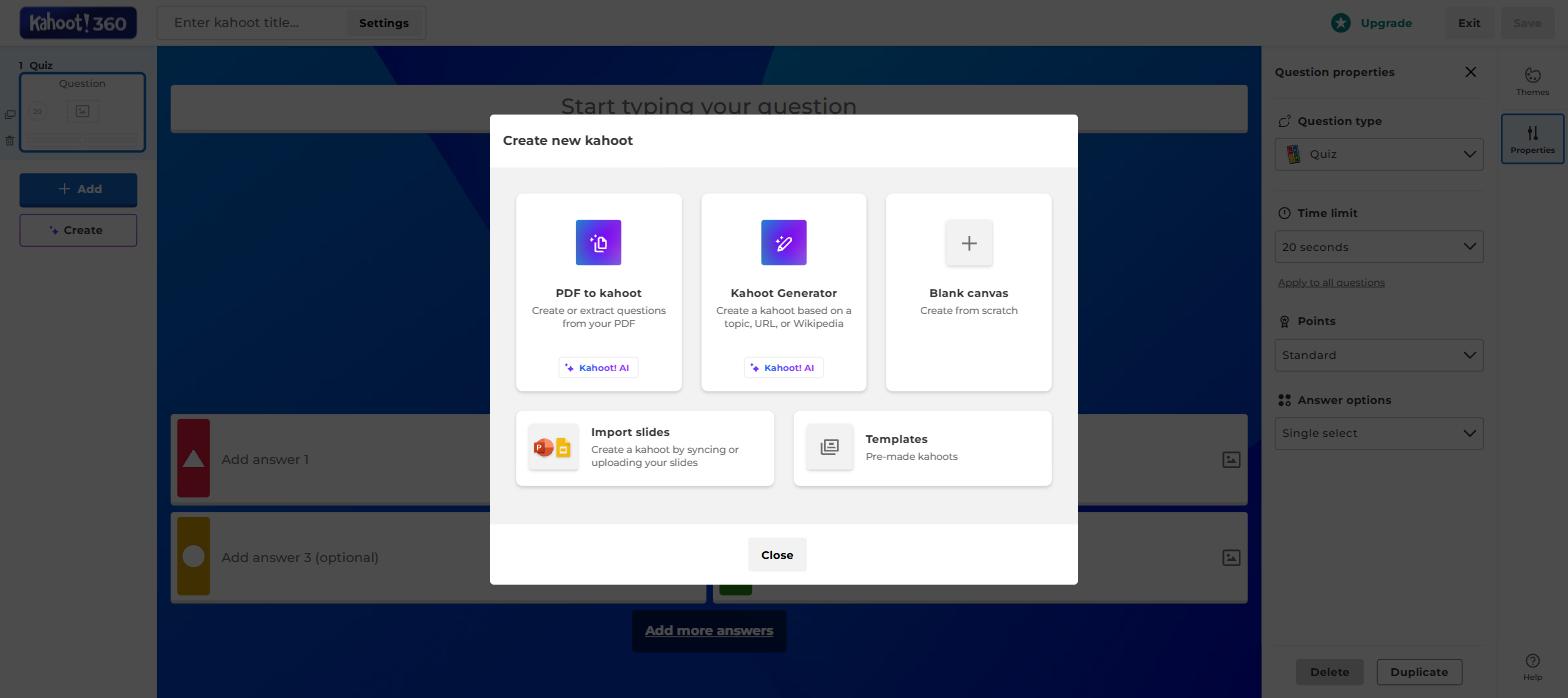Choose the PDF to kahoot card title
Screen dimensions: 1568x698
click(598, 293)
